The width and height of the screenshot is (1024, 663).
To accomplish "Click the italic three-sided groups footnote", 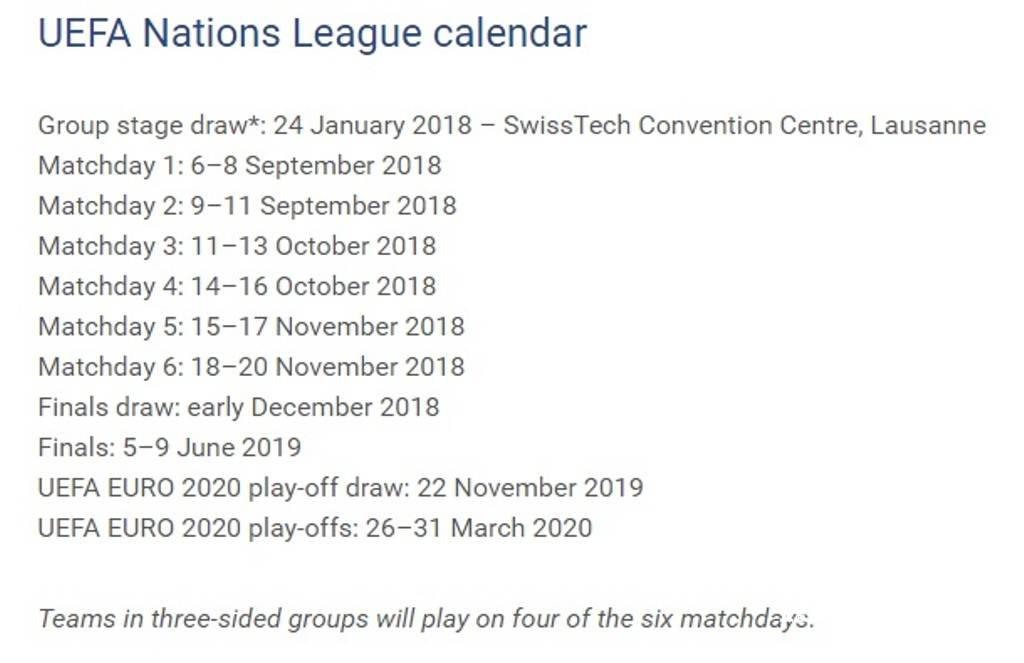I will [x=426, y=619].
